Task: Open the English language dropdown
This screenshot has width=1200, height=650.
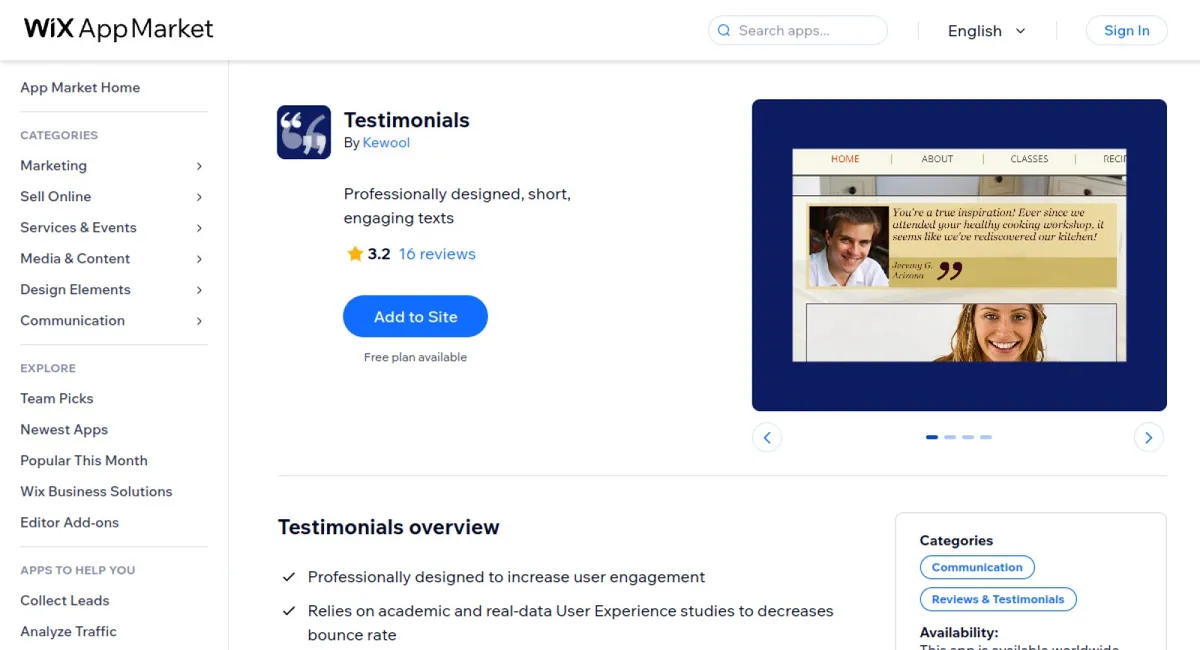Action: click(986, 31)
